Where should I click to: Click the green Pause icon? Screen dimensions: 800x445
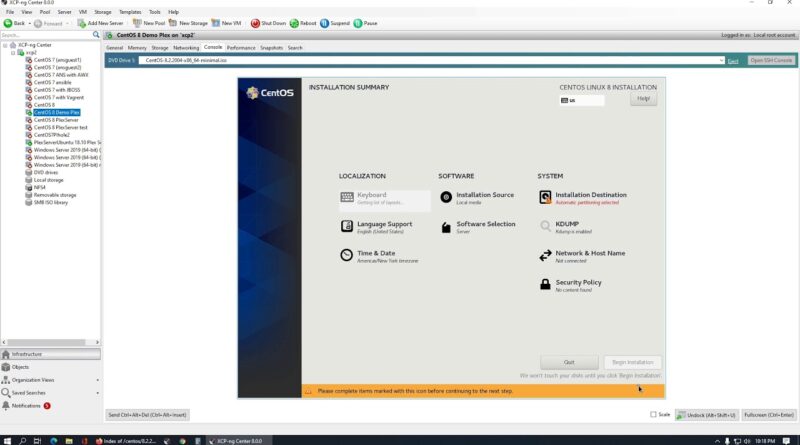(358, 23)
